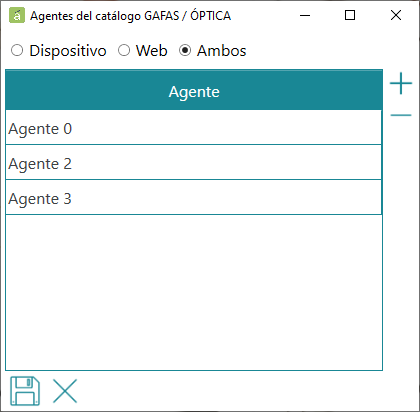Click the 'Ambos' label text
The image size is (420, 412).
pyautogui.click(x=222, y=51)
